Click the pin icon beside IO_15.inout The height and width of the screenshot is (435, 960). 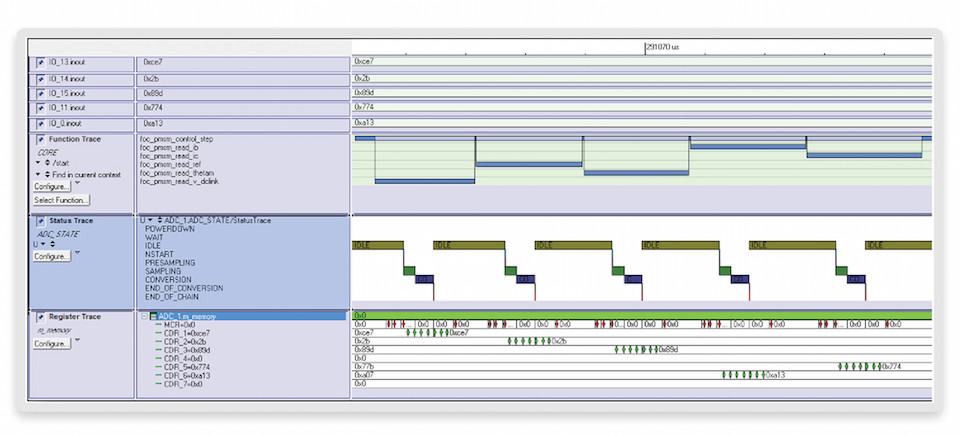tap(41, 94)
